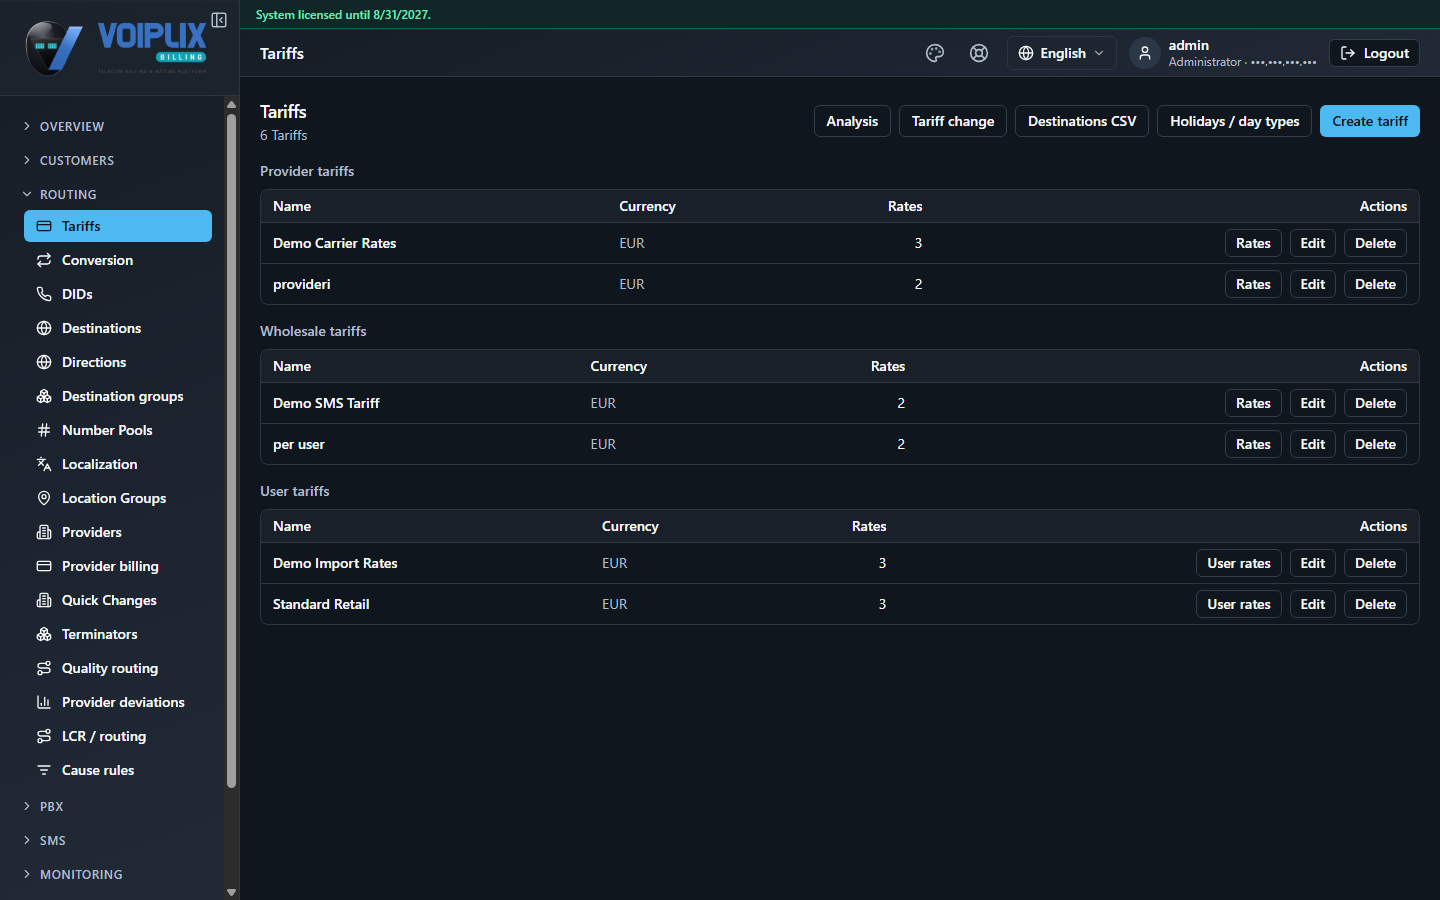Open Holidays / day types
Viewport: 1440px width, 900px height.
(1235, 121)
